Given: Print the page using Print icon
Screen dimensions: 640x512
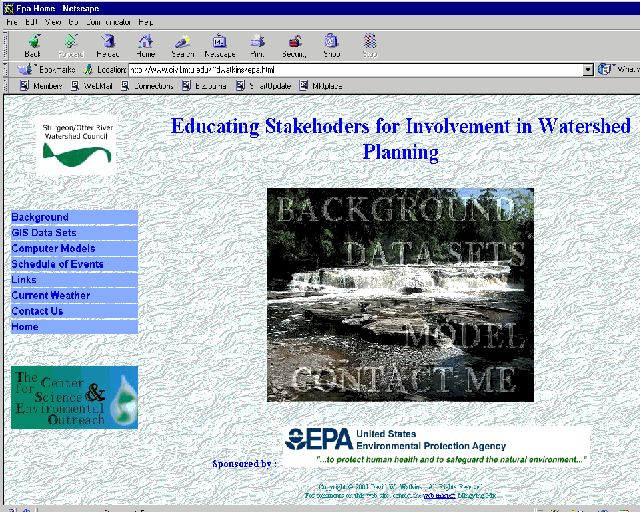Looking at the screenshot, I should (x=257, y=45).
